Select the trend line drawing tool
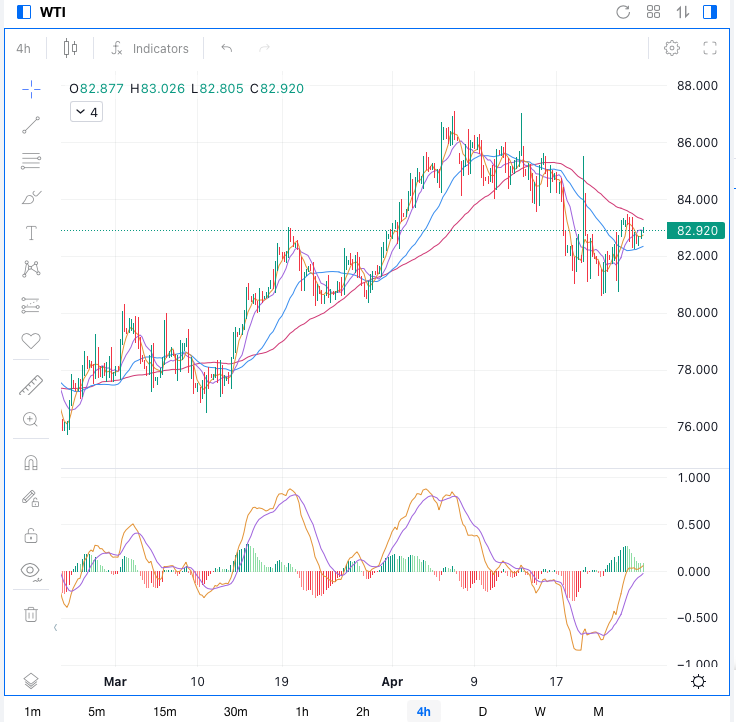Viewport: 736px width, 722px height. tap(31, 125)
